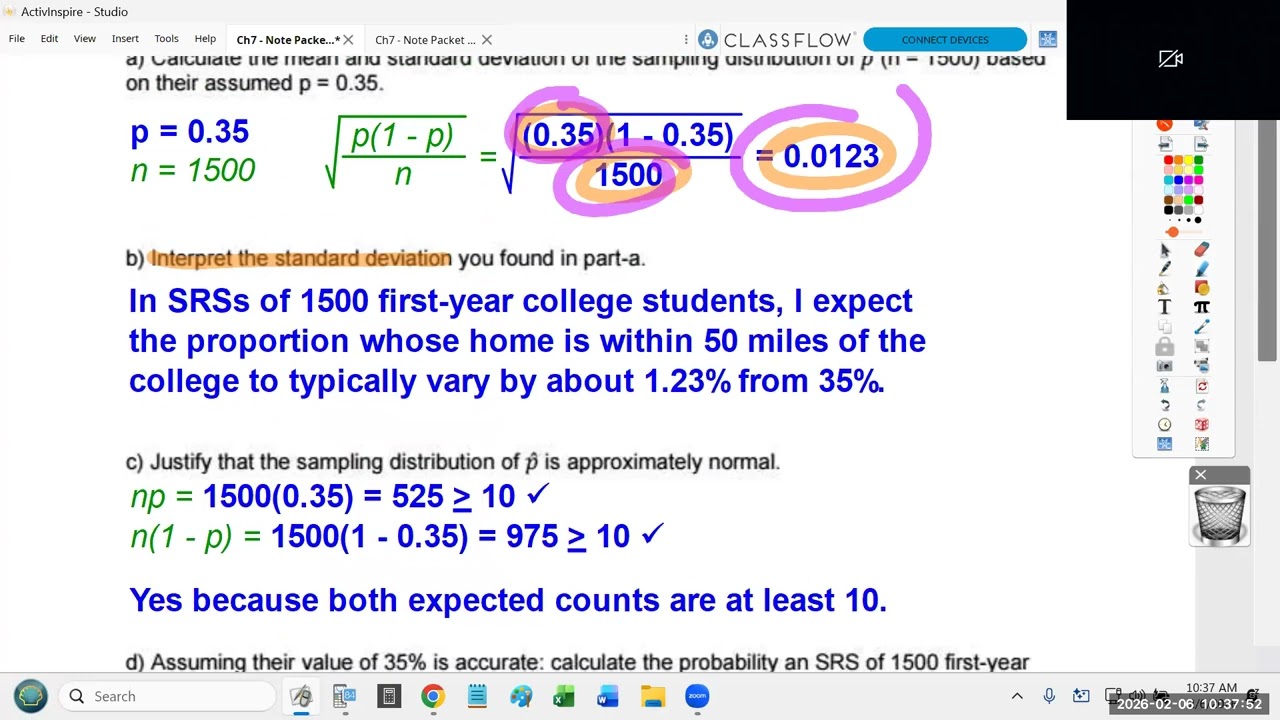This screenshot has width=1280, height=720.
Task: Select the Highlighter tool
Action: (1202, 268)
